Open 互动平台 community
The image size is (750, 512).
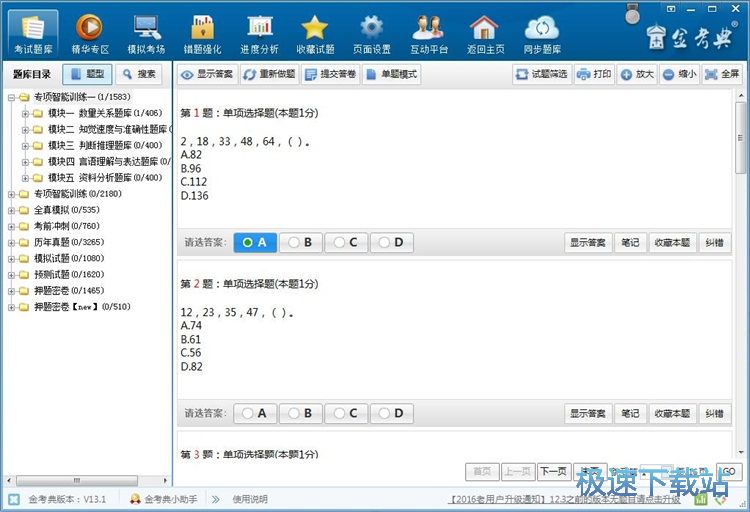pyautogui.click(x=429, y=34)
